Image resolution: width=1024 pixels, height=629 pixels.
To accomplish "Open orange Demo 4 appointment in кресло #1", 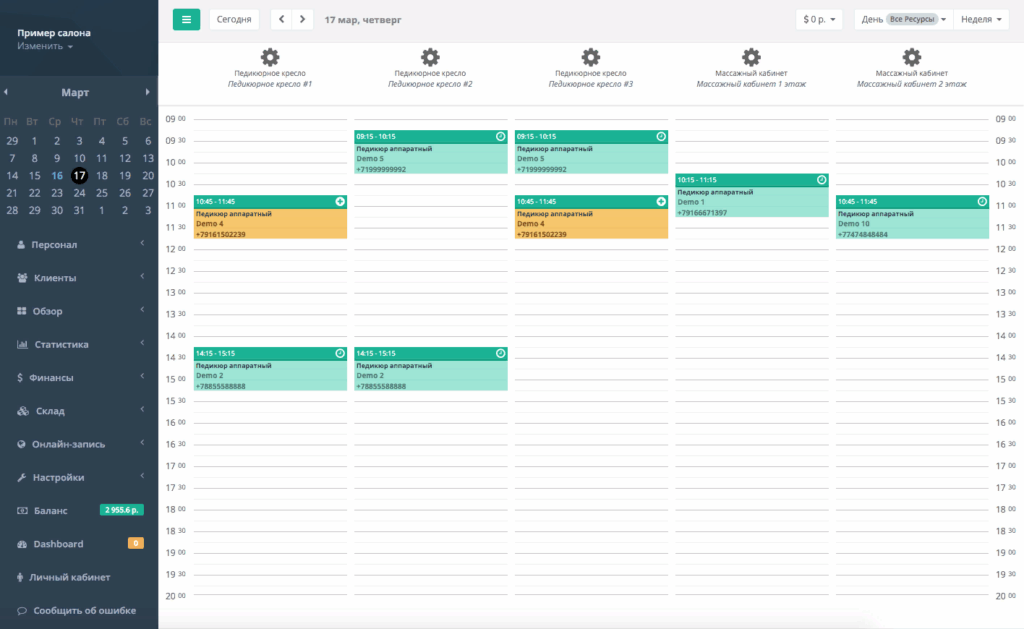I will pos(270,218).
